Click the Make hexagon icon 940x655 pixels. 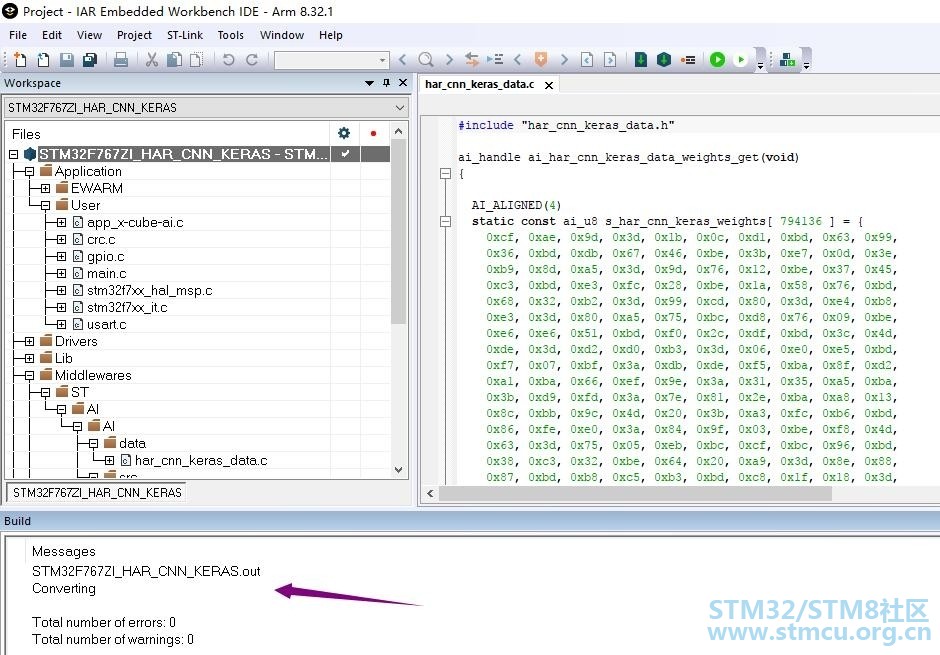(x=664, y=59)
